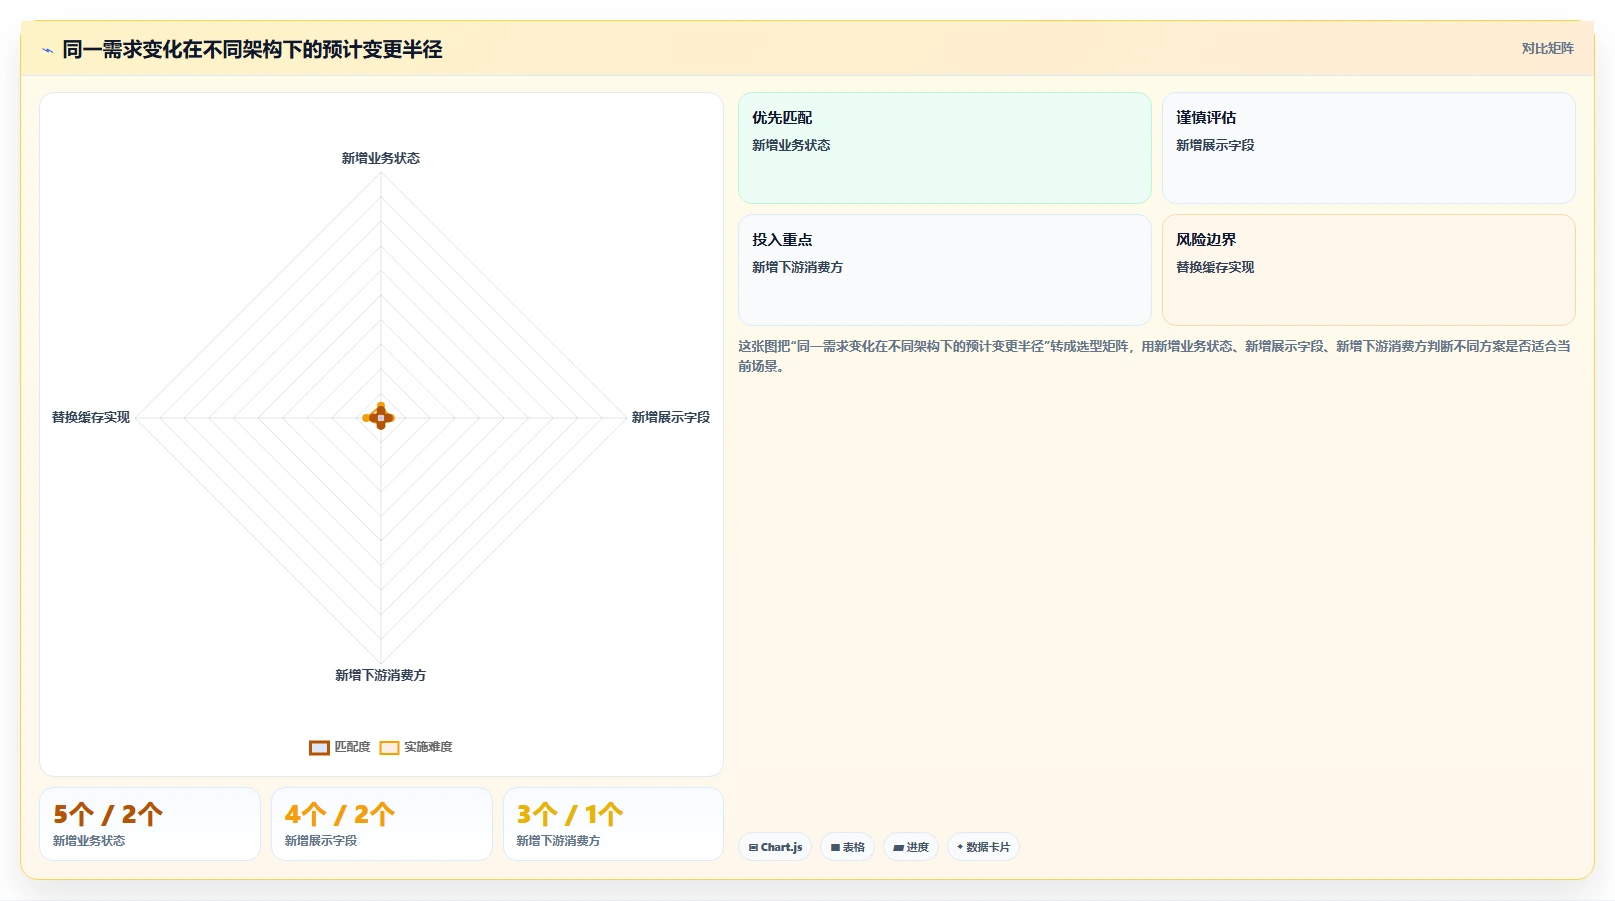1615x901 pixels.
Task: Click 新增业务状态 text in 优先匹配 card
Action: (791, 145)
